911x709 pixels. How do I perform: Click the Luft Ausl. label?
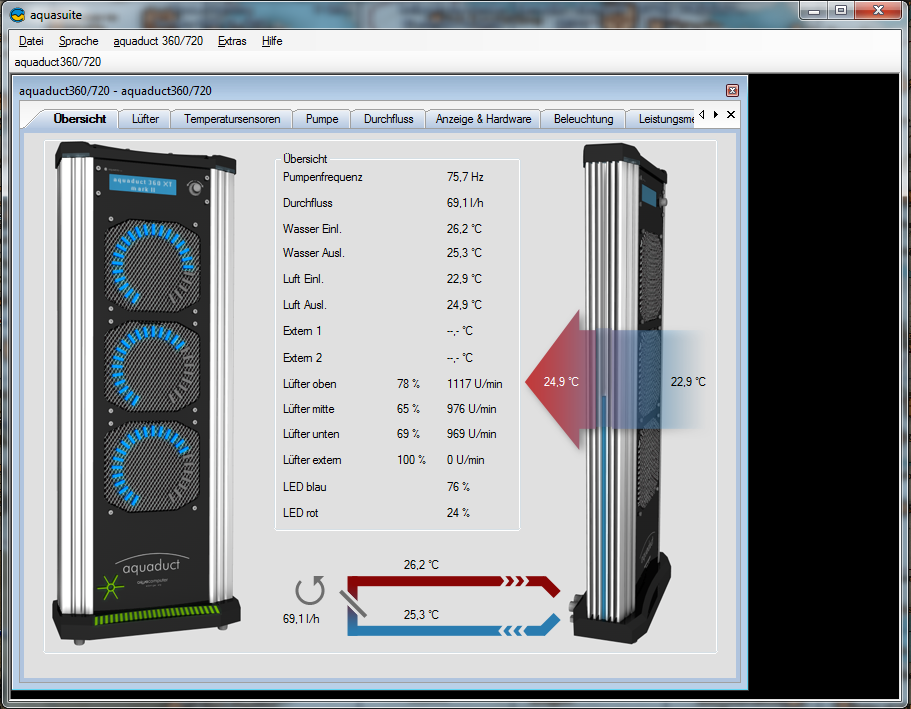click(304, 305)
